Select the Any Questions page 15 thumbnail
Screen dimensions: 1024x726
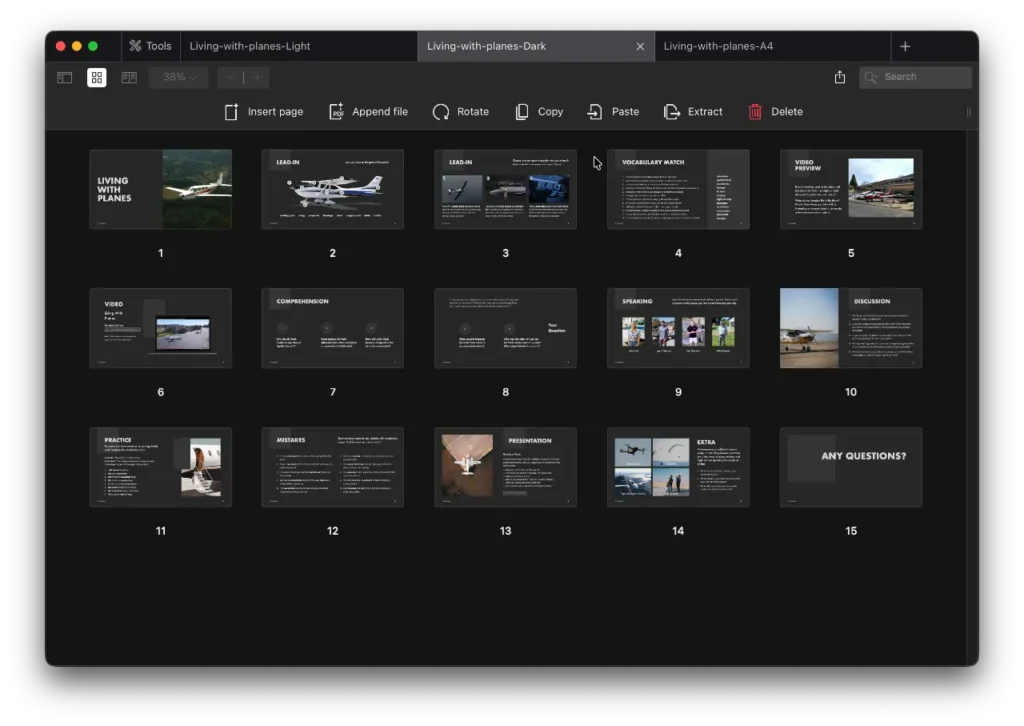tap(851, 467)
